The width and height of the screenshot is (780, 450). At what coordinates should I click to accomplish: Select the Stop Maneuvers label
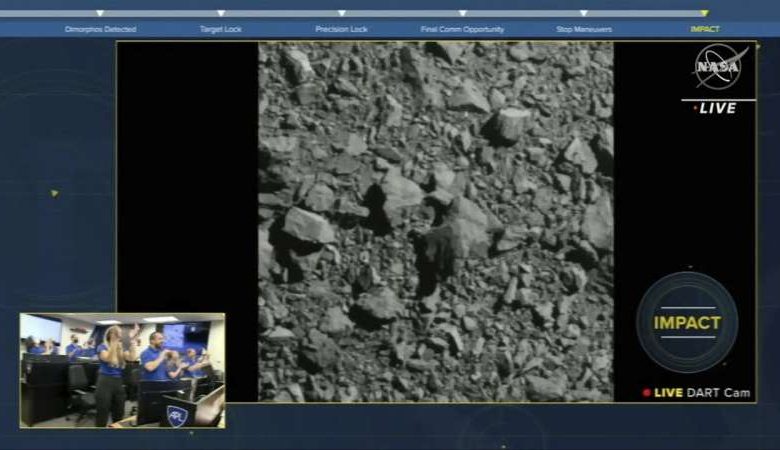pyautogui.click(x=584, y=29)
